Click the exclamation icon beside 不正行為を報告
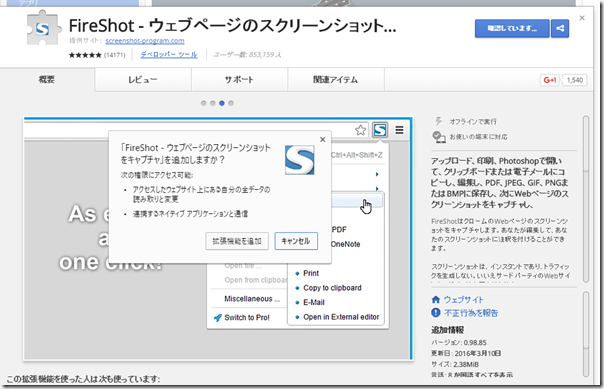The height and width of the screenshot is (389, 604). tap(436, 312)
